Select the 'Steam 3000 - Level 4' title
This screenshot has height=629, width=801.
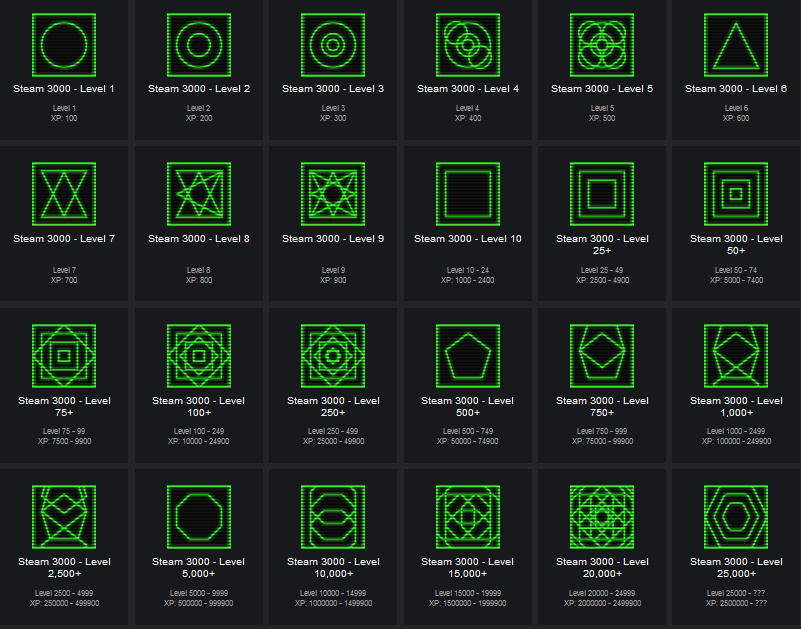point(468,89)
